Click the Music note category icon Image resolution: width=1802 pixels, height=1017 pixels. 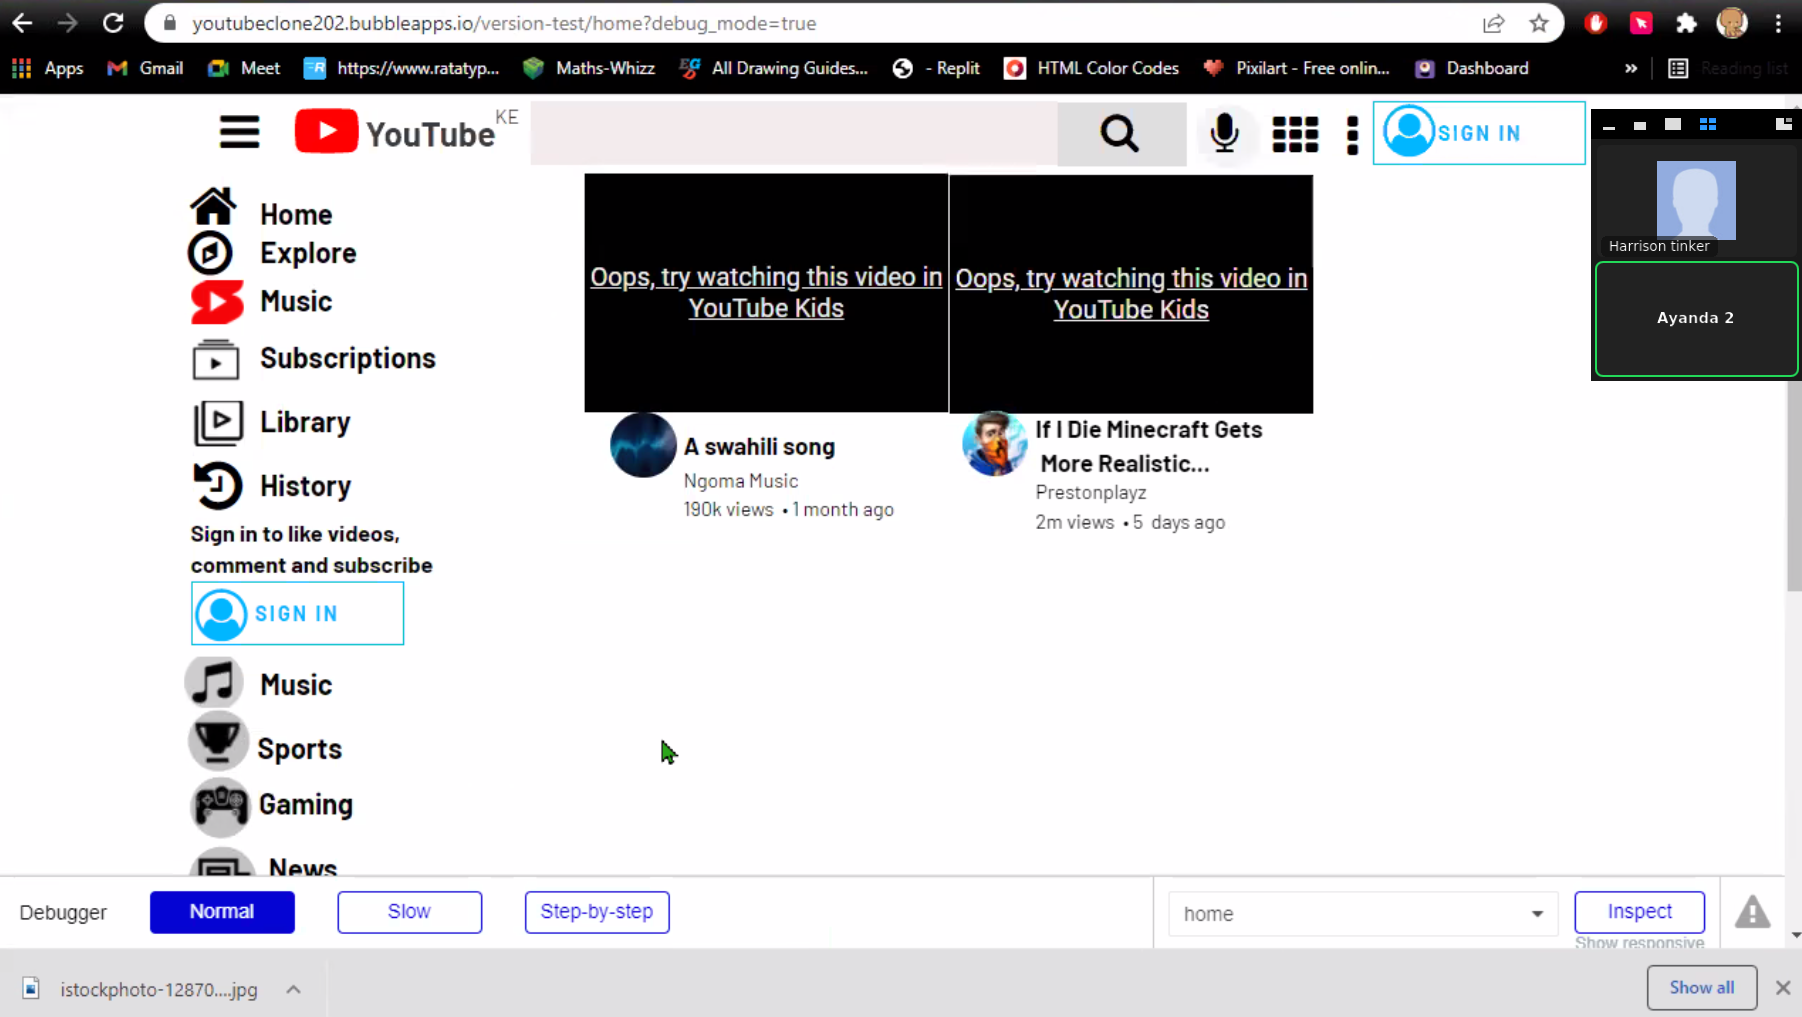214,683
